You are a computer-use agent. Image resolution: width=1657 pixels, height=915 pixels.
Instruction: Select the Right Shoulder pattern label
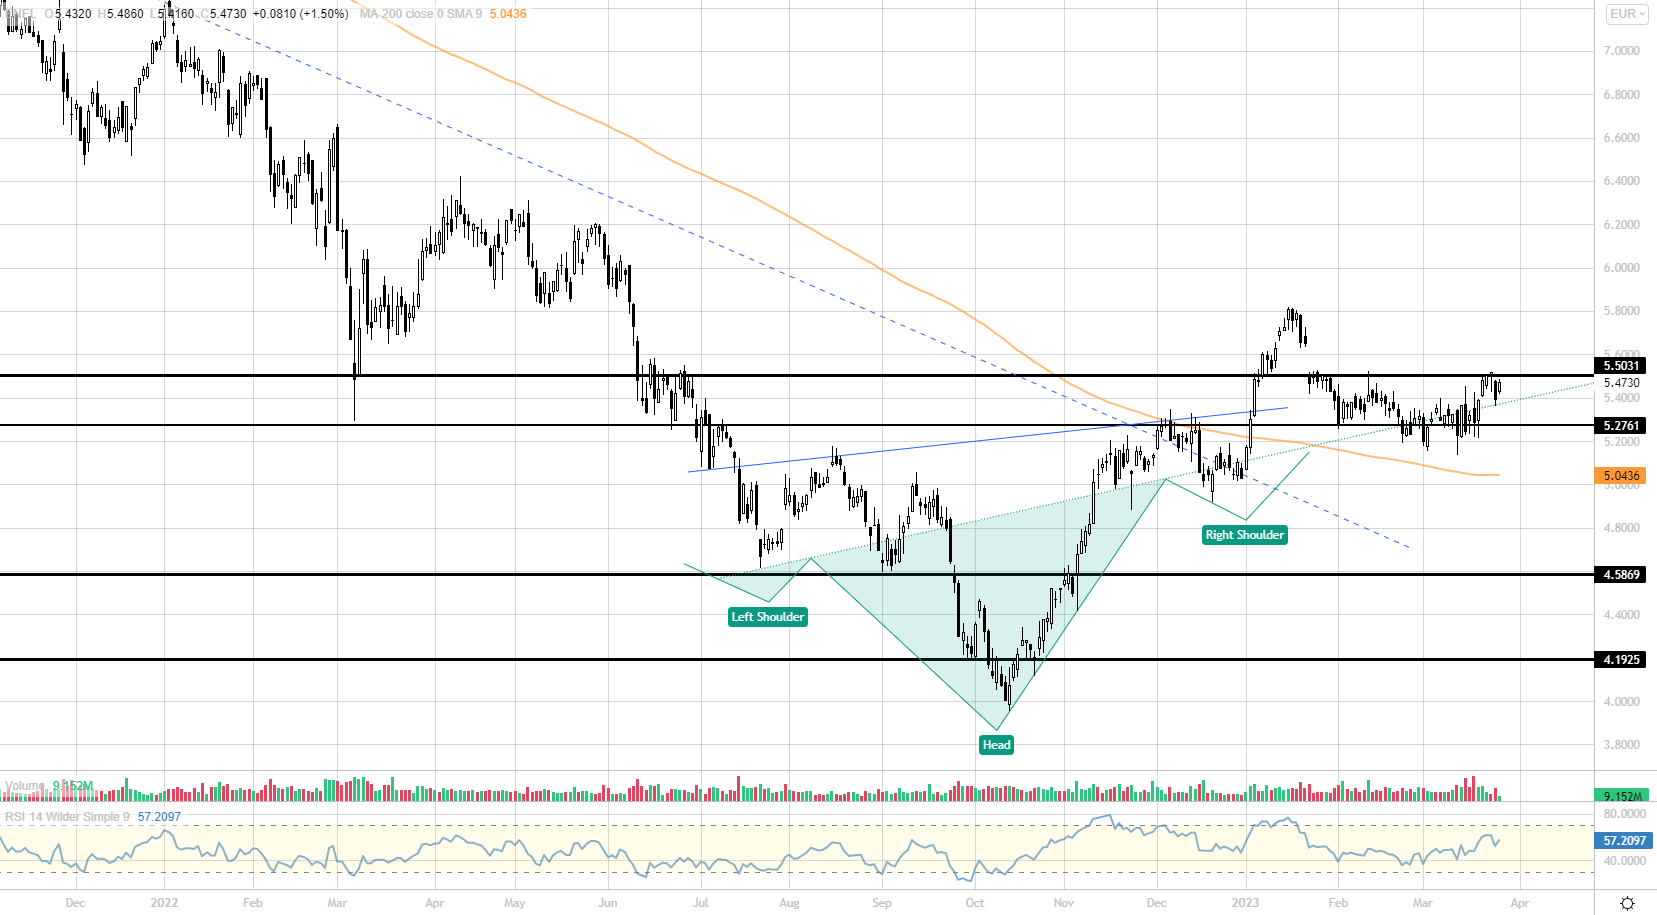1244,535
